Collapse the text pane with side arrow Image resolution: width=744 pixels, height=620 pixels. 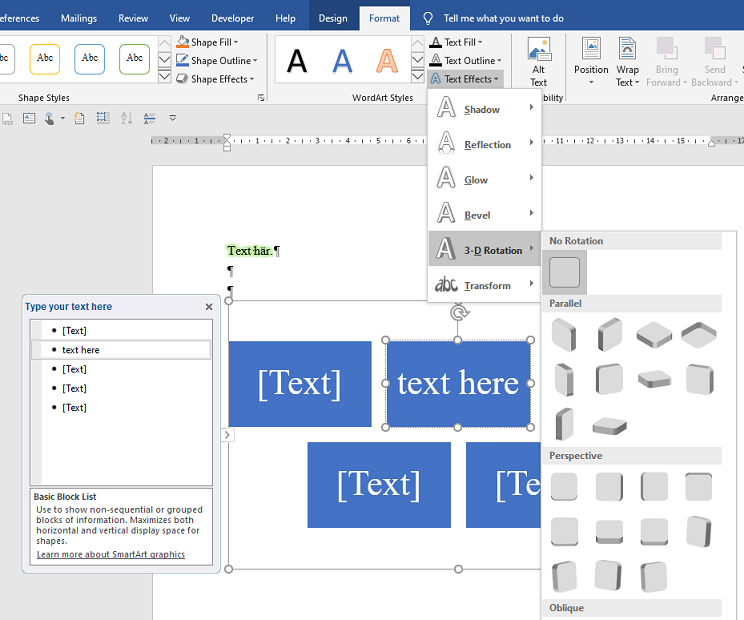(x=227, y=435)
